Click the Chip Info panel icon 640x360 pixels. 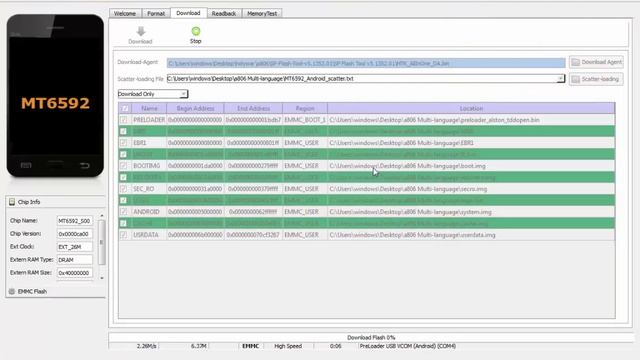click(x=12, y=202)
